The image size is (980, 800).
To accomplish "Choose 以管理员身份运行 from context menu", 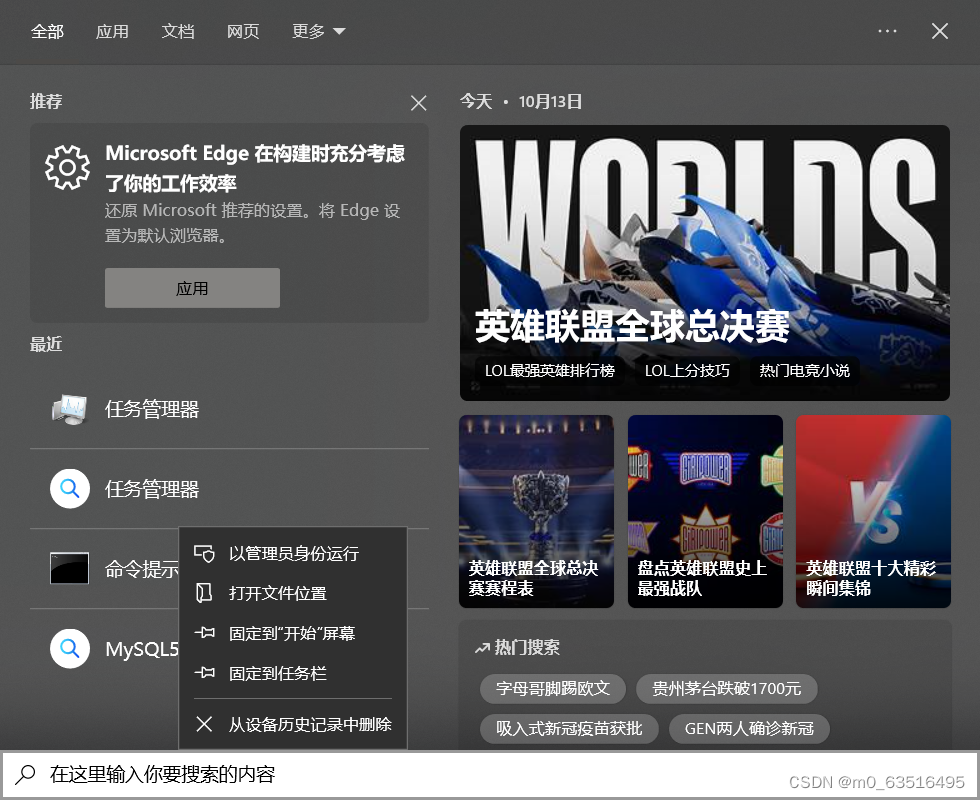I will [293, 554].
